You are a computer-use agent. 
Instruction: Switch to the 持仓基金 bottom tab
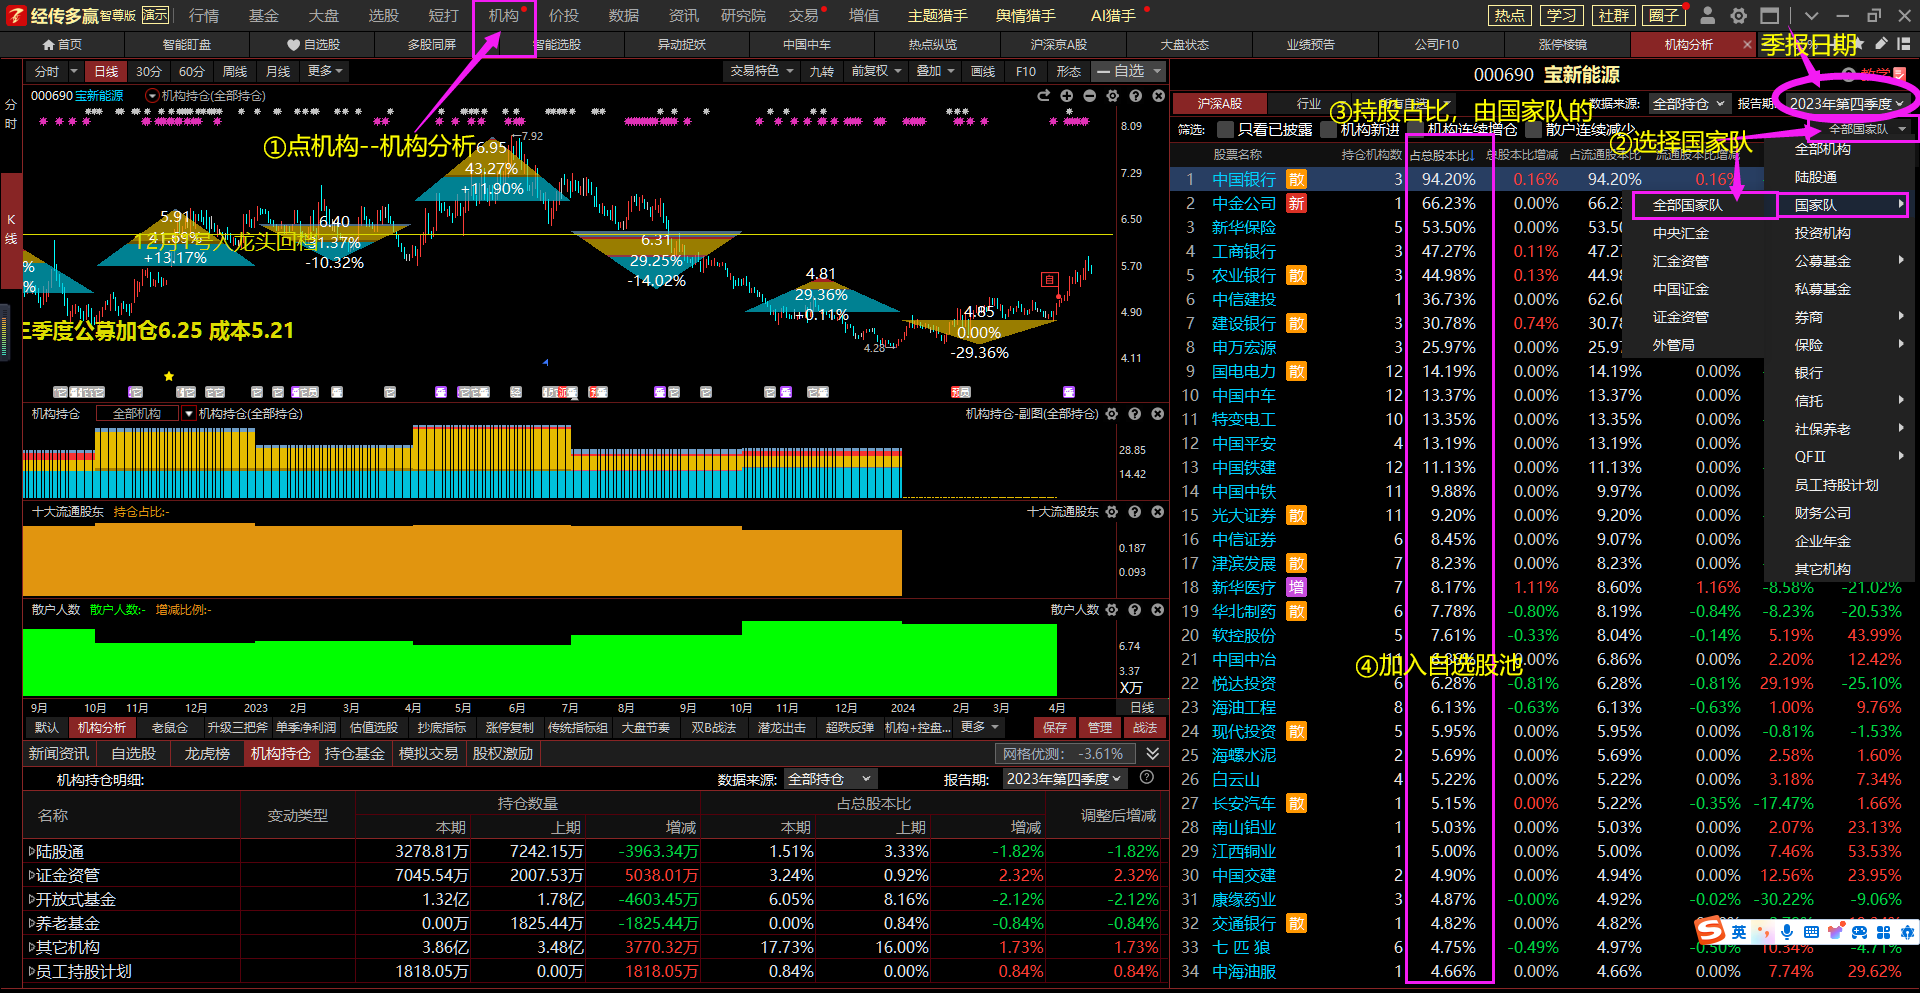click(355, 754)
